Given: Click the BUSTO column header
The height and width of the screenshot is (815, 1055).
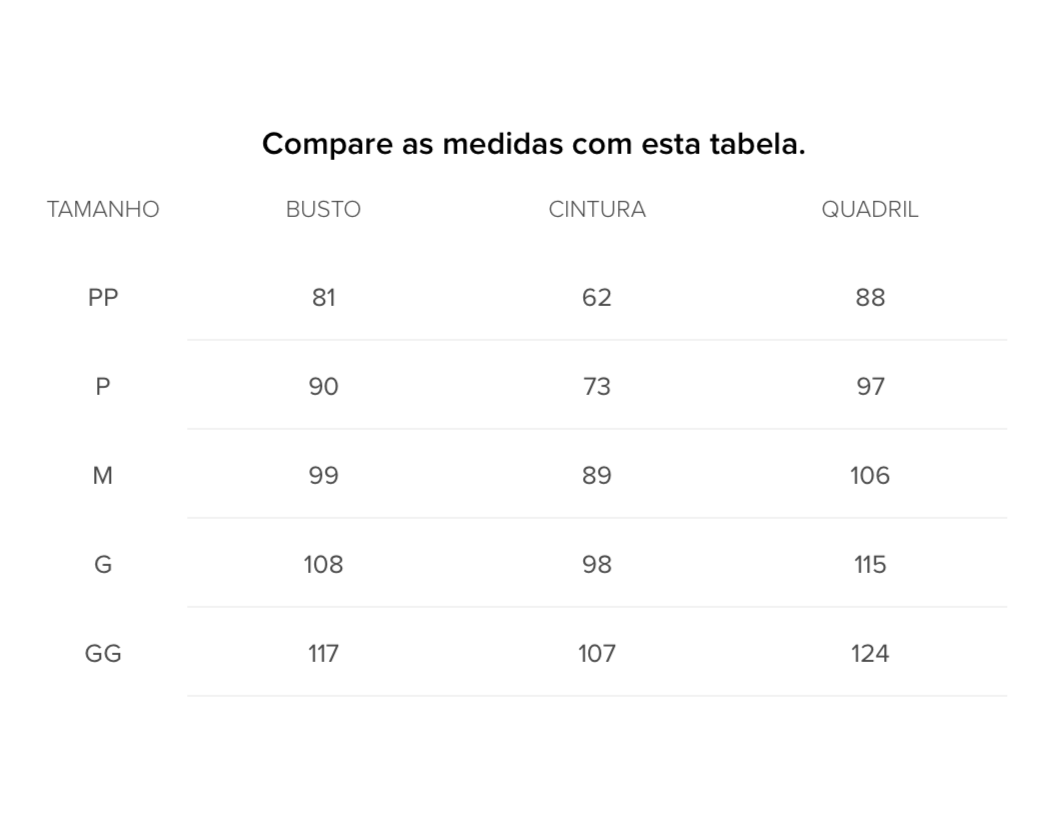Looking at the screenshot, I should 323,210.
